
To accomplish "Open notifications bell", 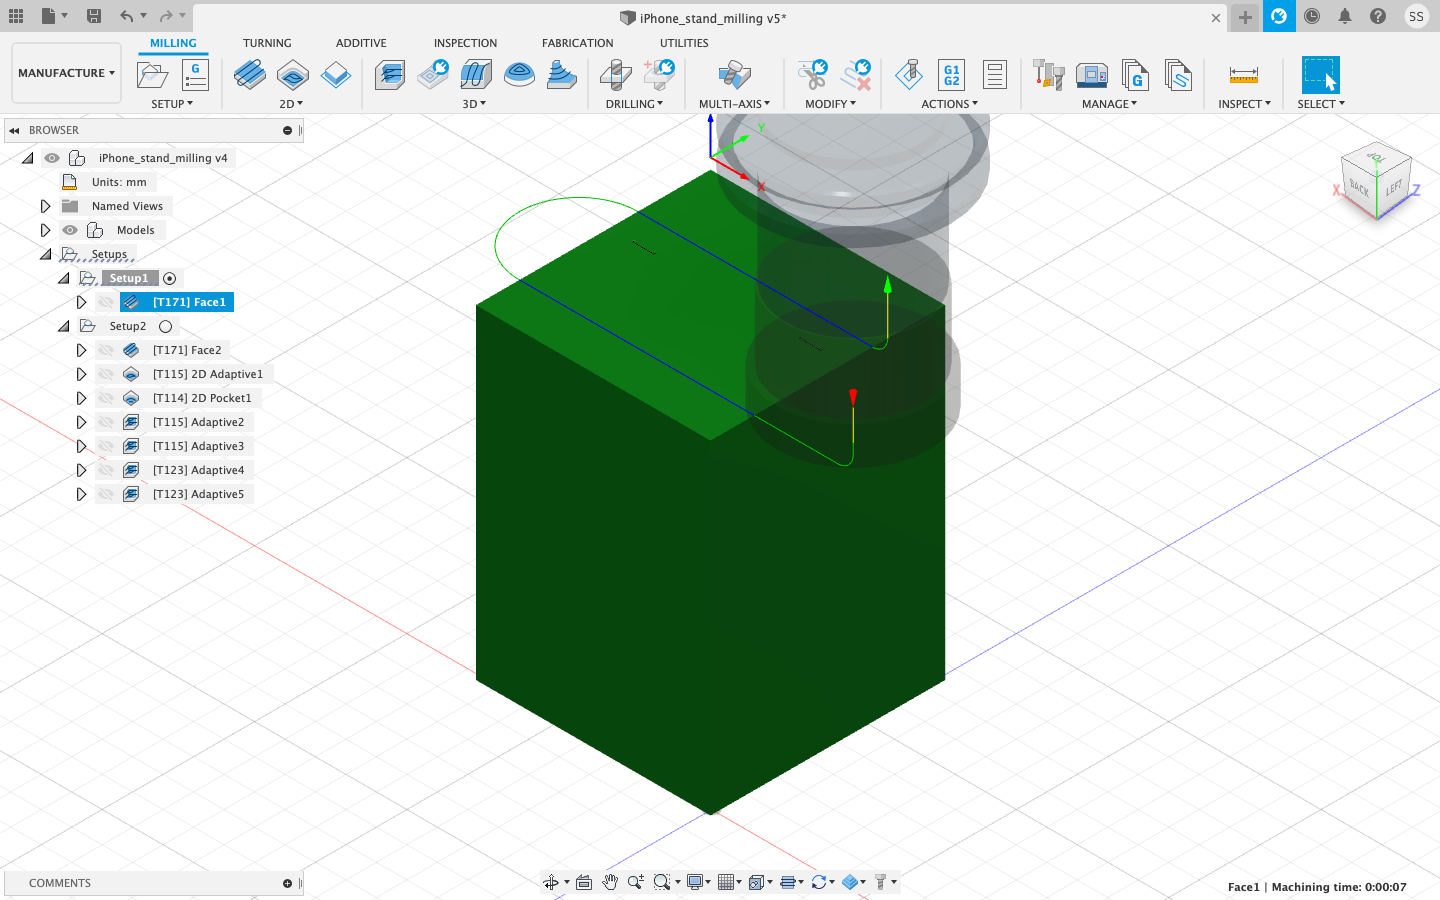I will [1345, 16].
